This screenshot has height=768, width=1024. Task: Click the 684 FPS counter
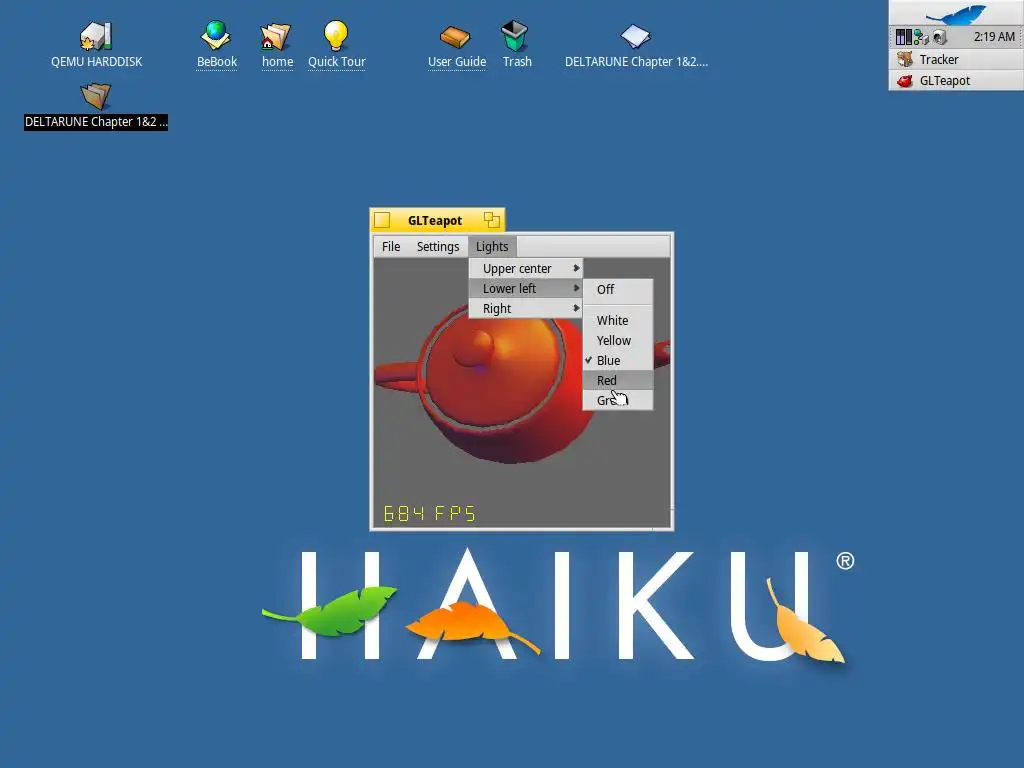(x=430, y=514)
